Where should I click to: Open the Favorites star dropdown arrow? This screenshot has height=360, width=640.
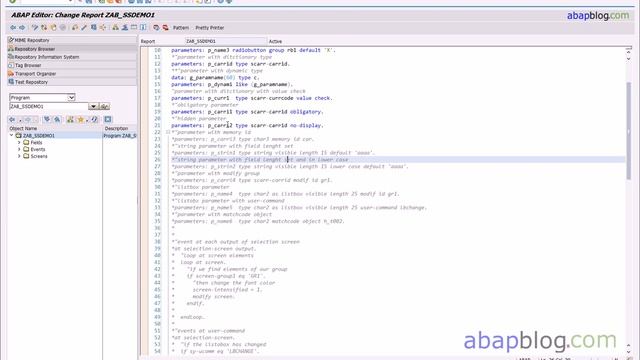point(87,120)
